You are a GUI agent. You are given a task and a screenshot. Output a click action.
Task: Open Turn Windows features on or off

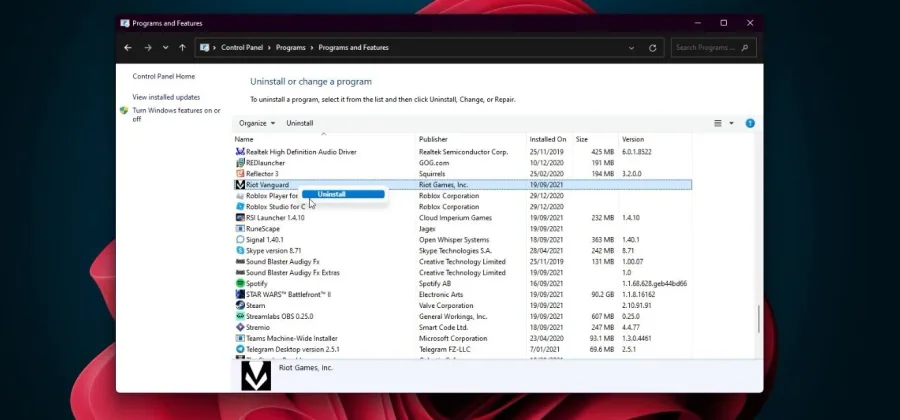[176, 115]
